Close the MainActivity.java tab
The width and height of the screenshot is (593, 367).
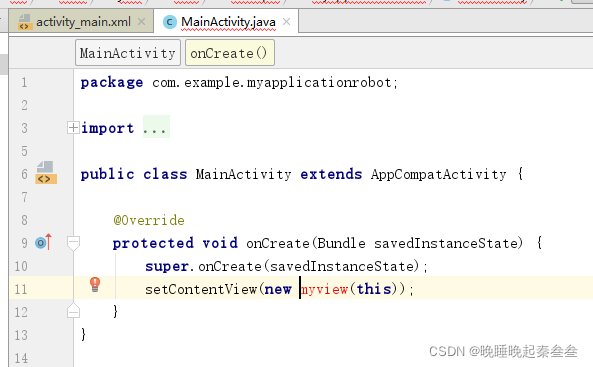click(287, 22)
